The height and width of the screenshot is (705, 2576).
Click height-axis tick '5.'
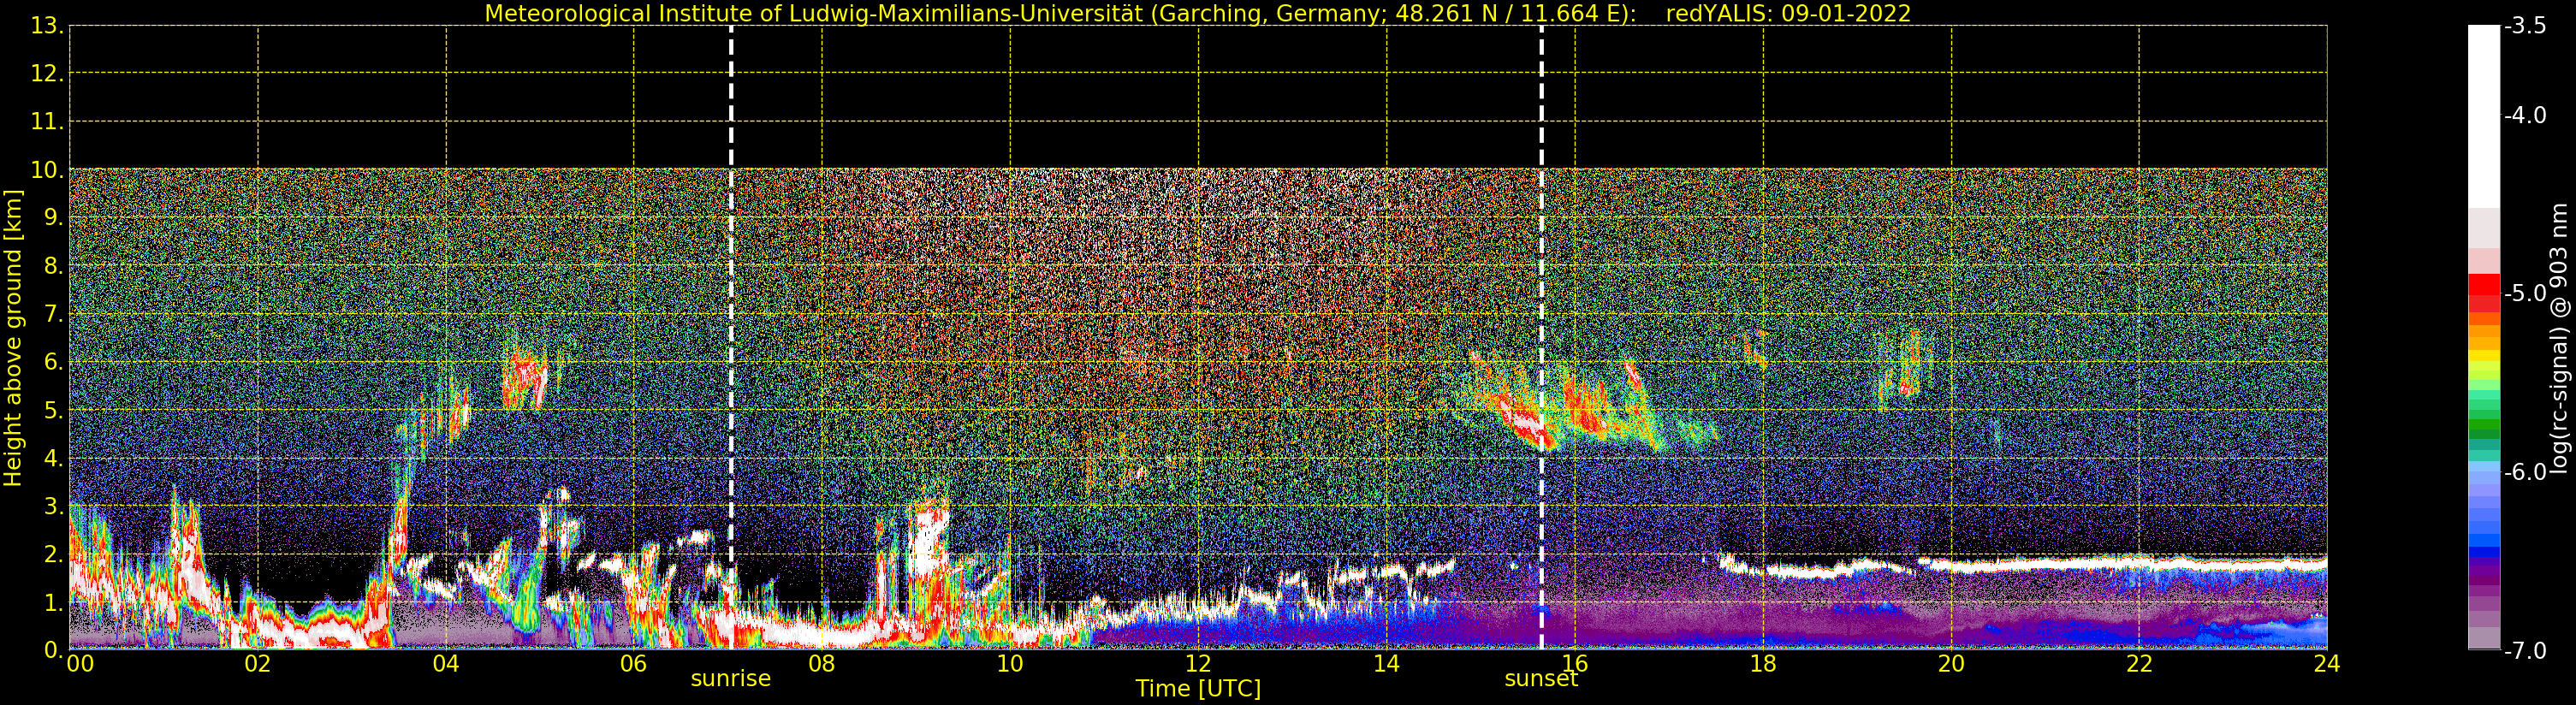point(53,411)
